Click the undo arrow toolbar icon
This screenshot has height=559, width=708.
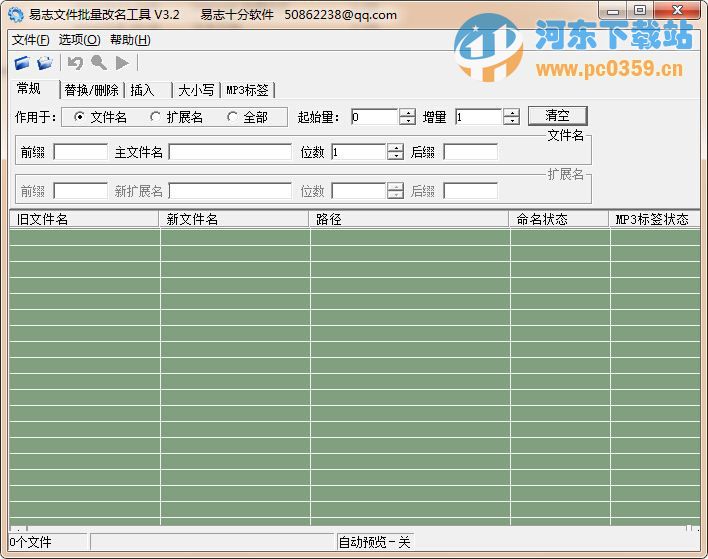click(x=75, y=63)
